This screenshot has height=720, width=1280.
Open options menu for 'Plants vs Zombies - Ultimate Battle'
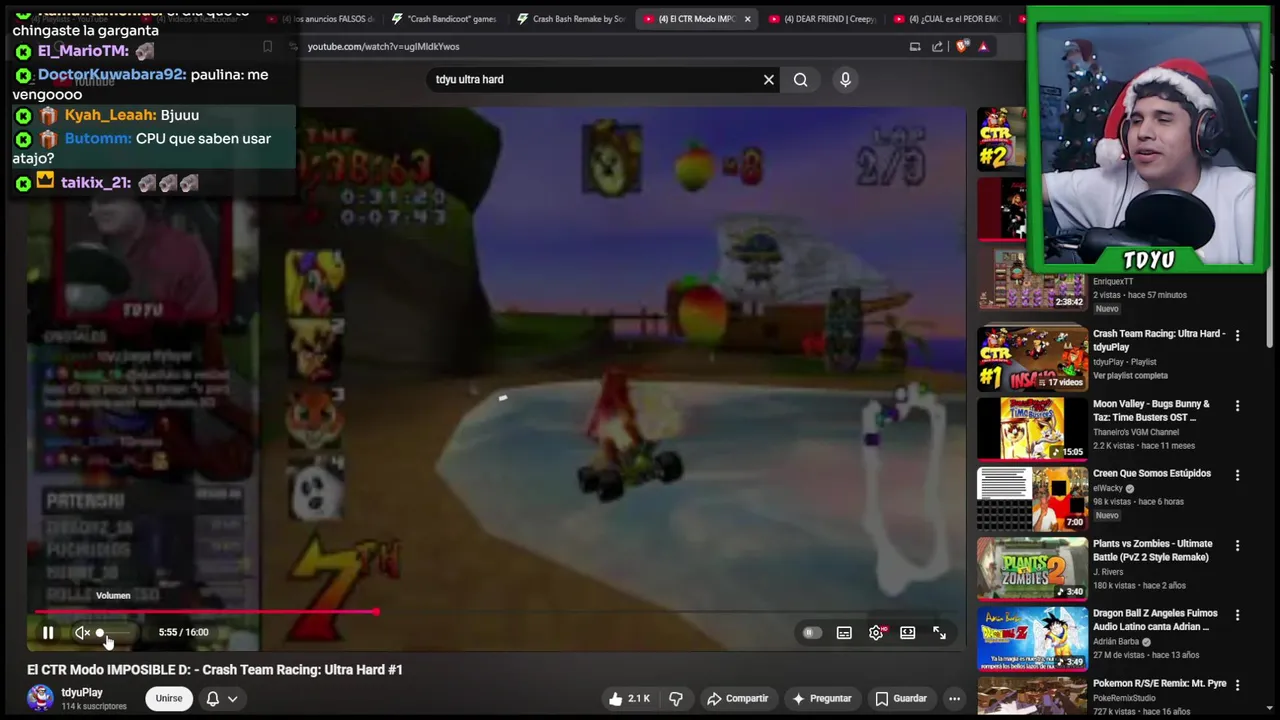point(1237,545)
